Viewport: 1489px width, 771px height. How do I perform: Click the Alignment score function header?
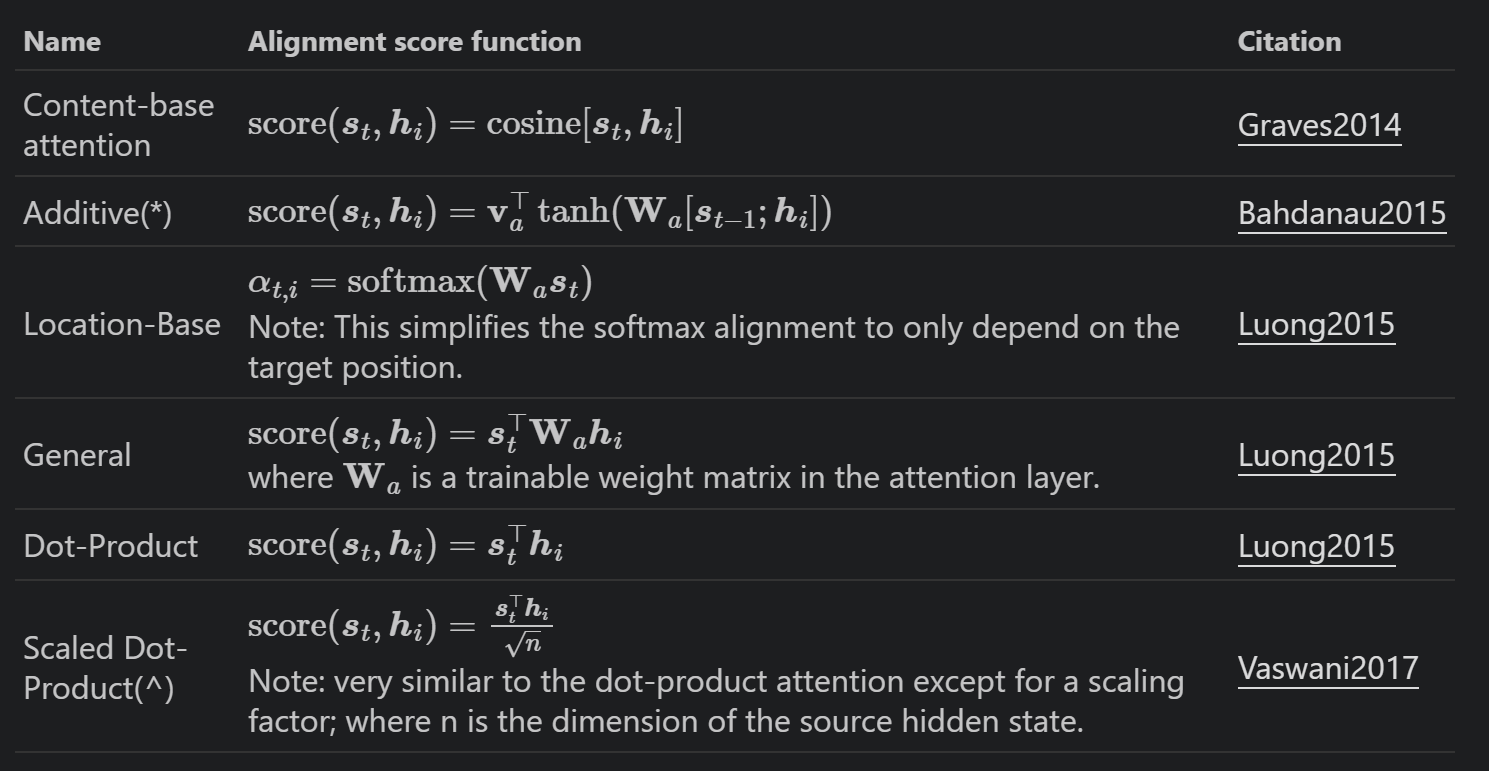[414, 42]
